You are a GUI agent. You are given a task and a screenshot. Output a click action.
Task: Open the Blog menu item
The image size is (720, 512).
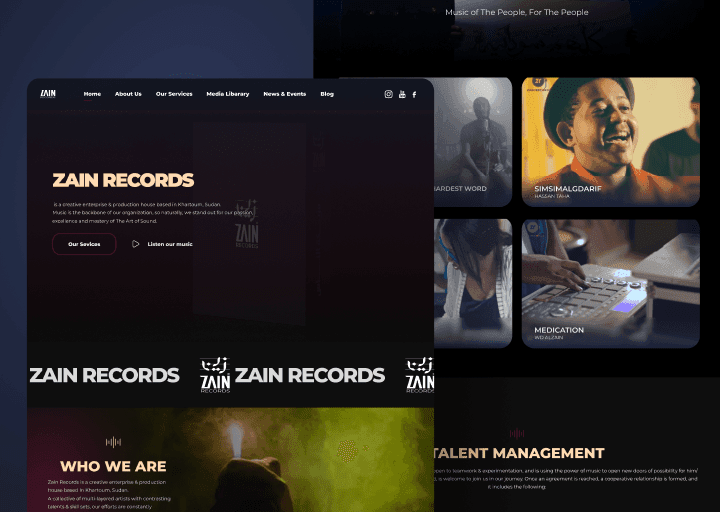click(327, 94)
